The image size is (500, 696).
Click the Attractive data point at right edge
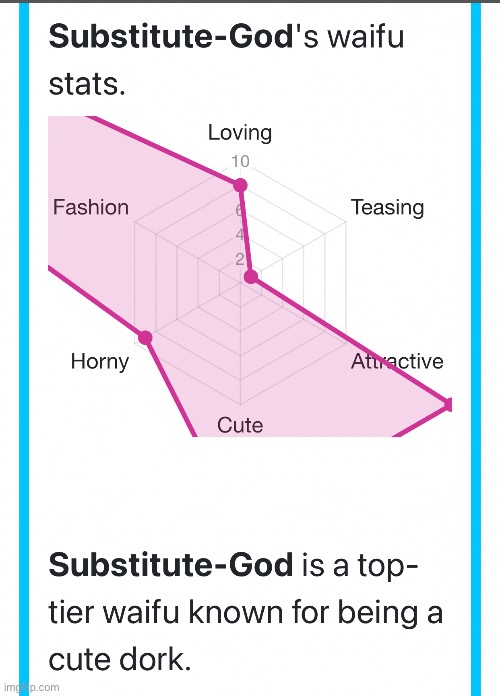pos(448,405)
